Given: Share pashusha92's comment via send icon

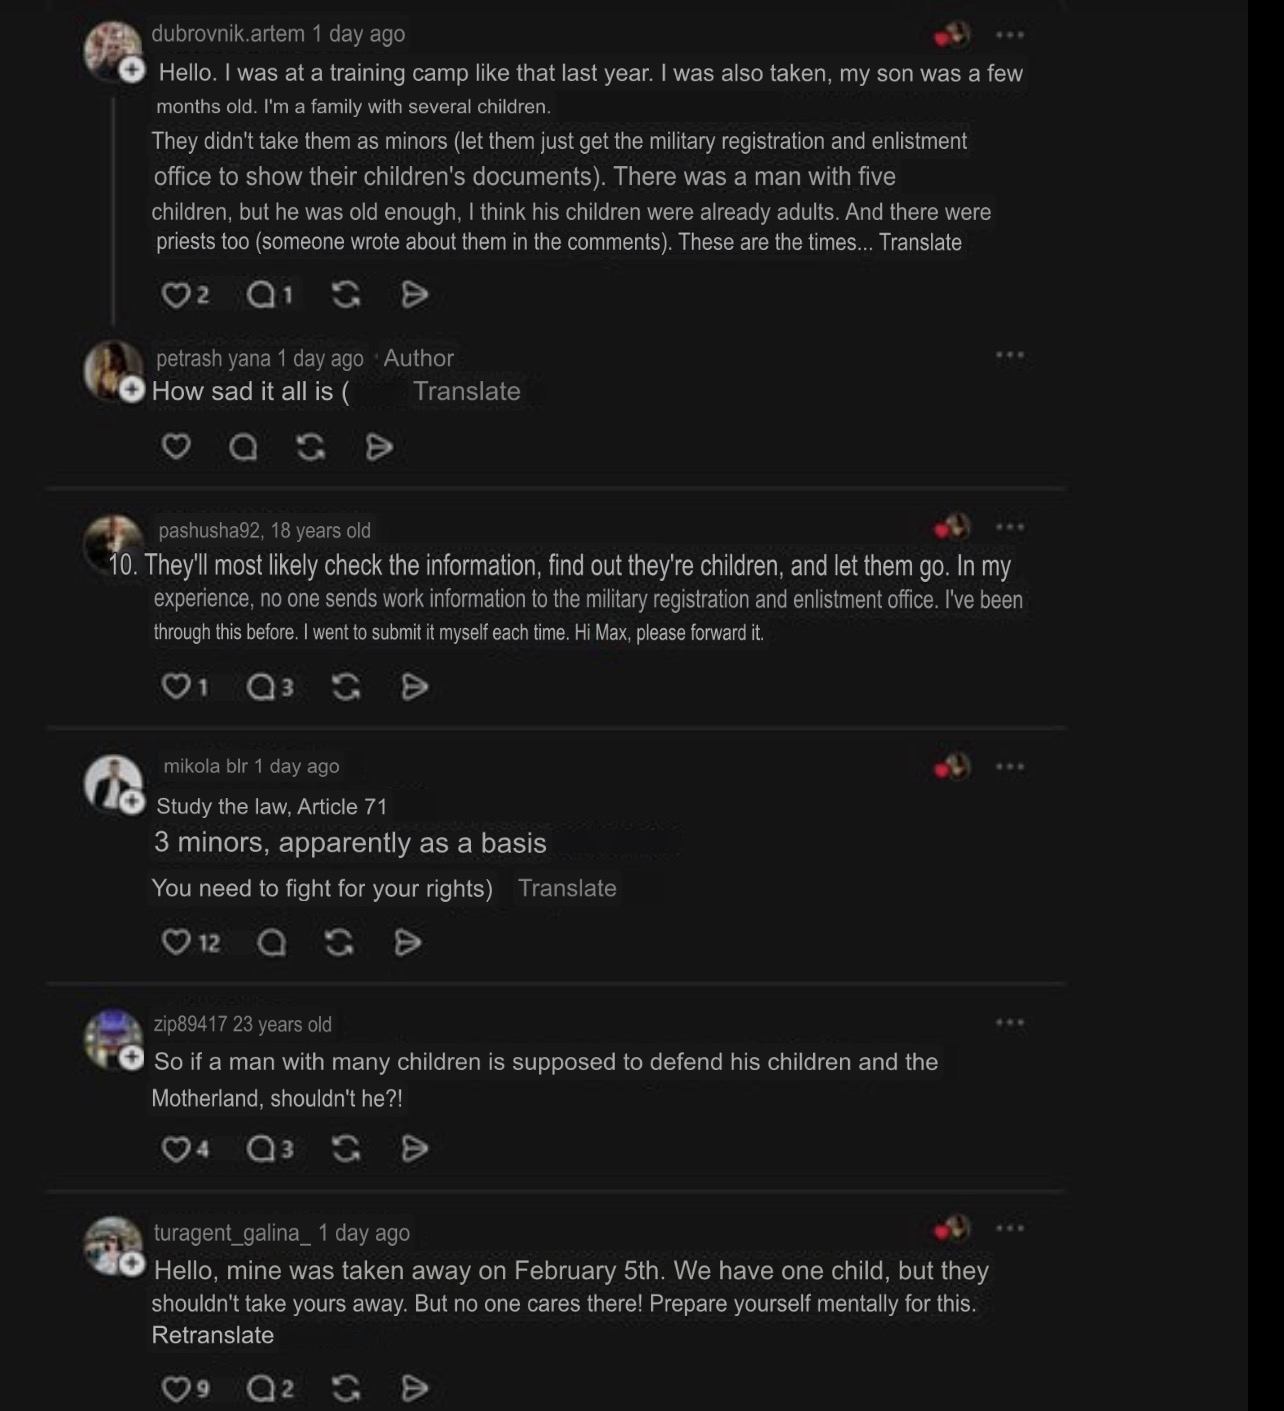Looking at the screenshot, I should pyautogui.click(x=414, y=686).
